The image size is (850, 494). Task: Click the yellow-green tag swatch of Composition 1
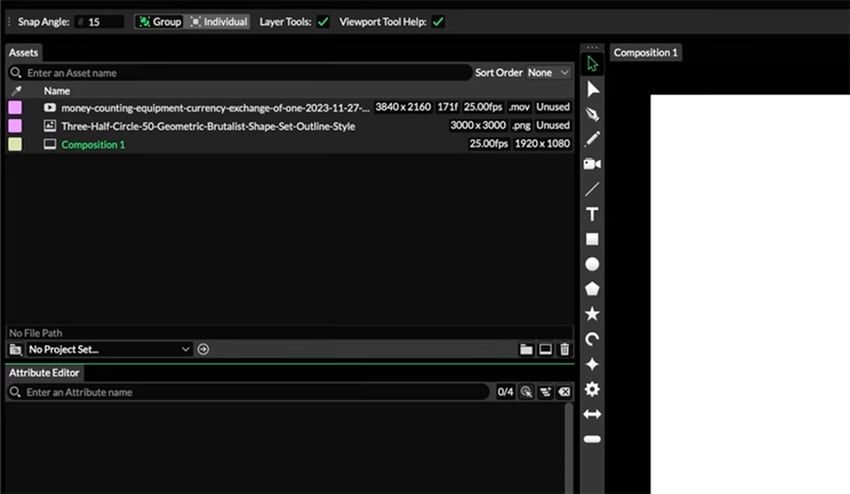[x=15, y=144]
